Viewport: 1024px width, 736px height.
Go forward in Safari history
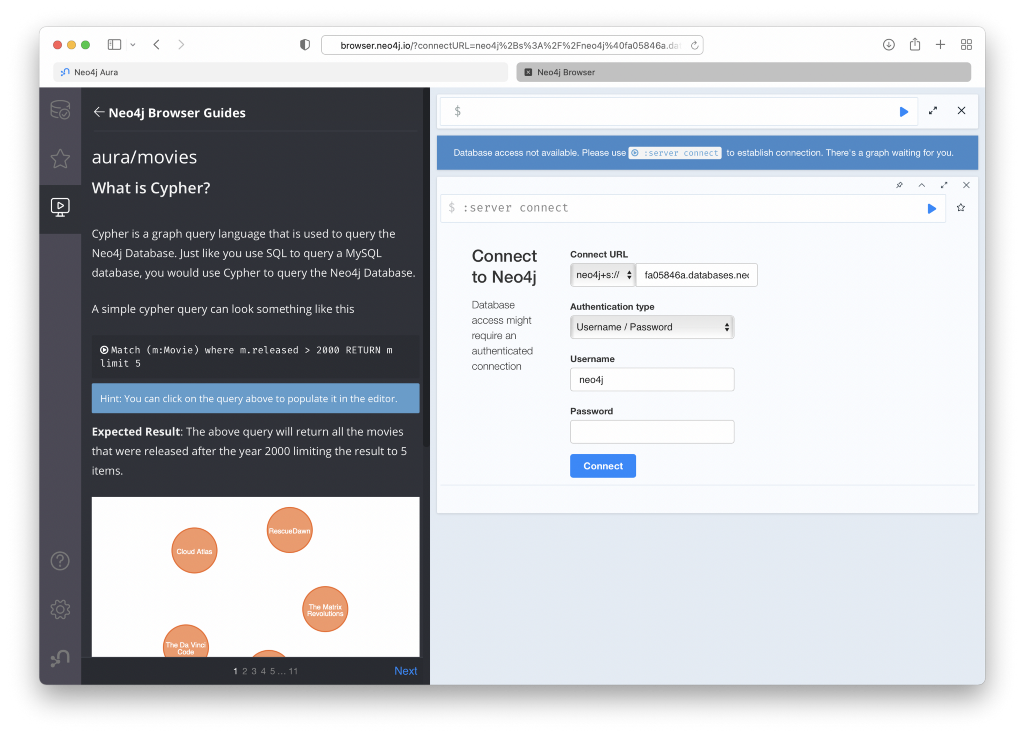point(181,44)
